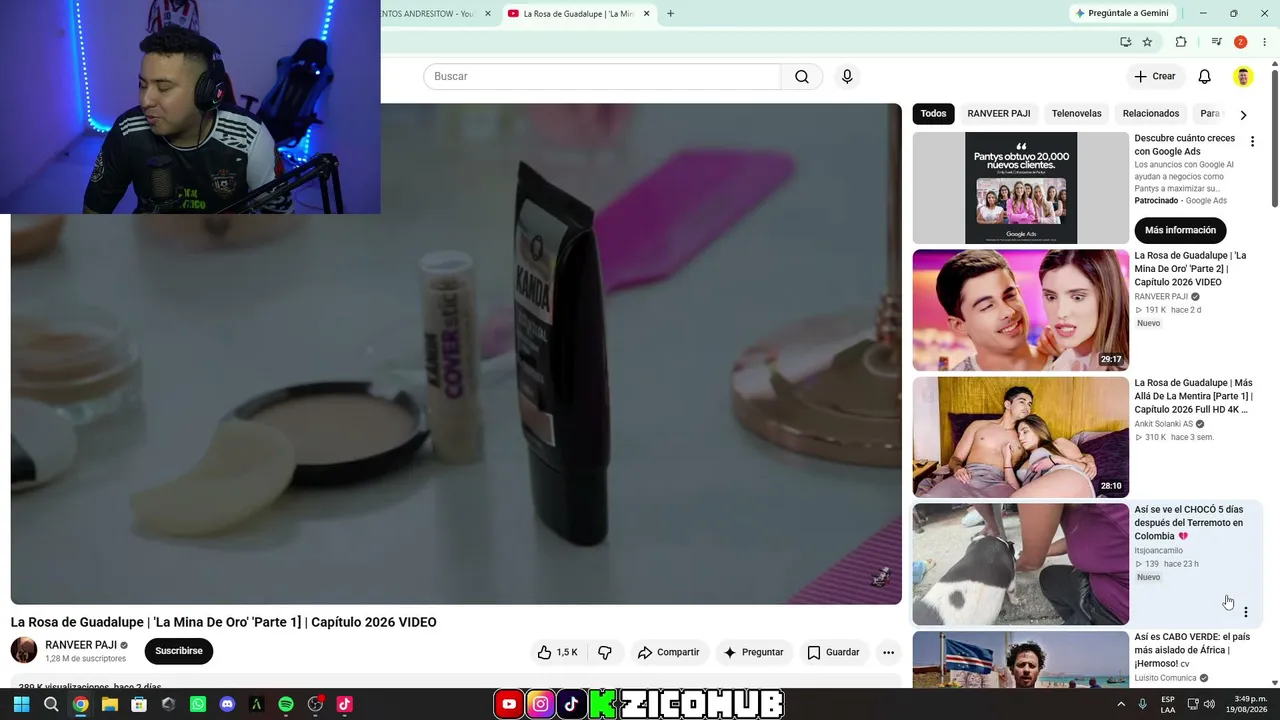The width and height of the screenshot is (1280, 720).
Task: Show hidden system tray icons
Action: (1121, 704)
